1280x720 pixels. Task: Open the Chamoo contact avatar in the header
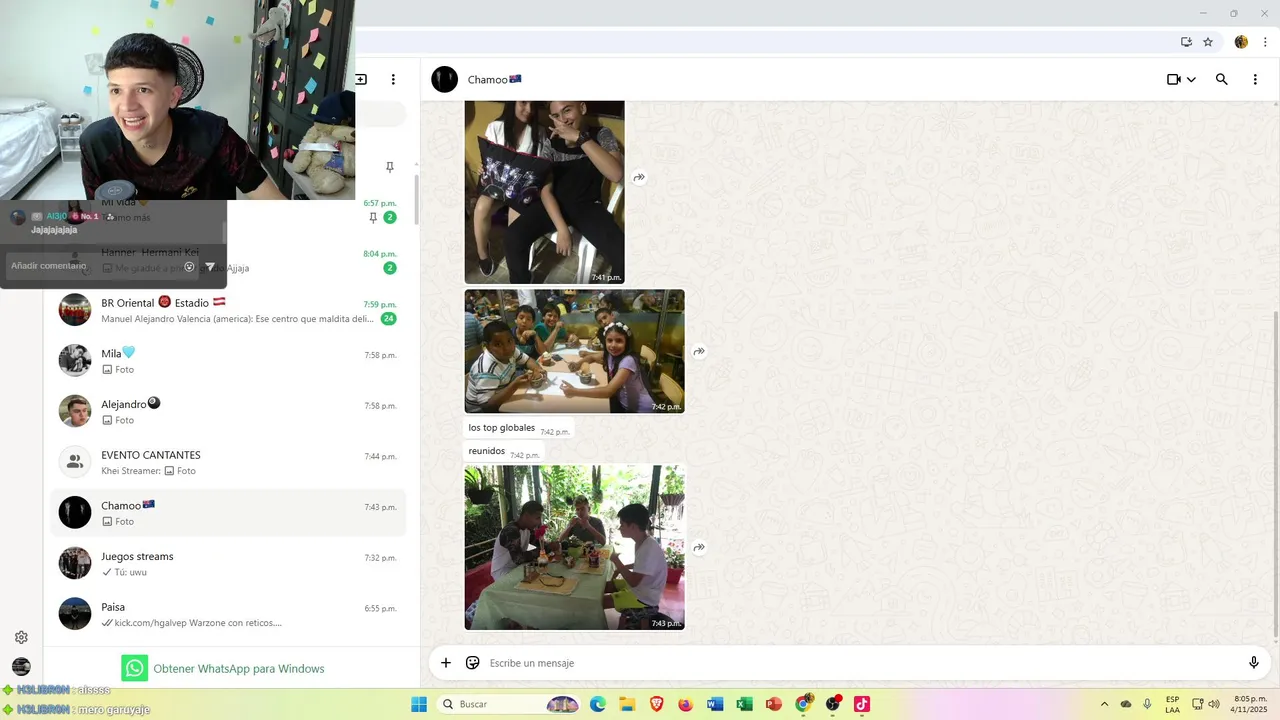pos(445,79)
